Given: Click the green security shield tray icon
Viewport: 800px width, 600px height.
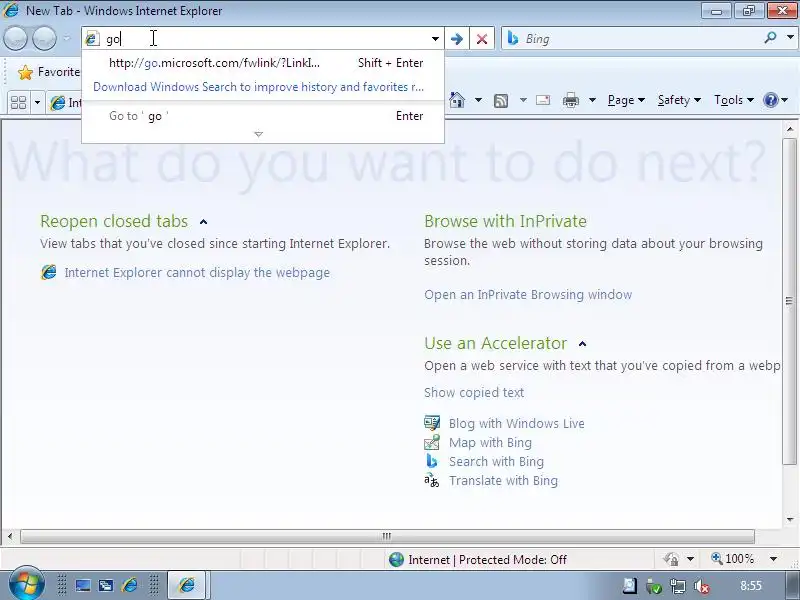Looking at the screenshot, I should (654, 586).
